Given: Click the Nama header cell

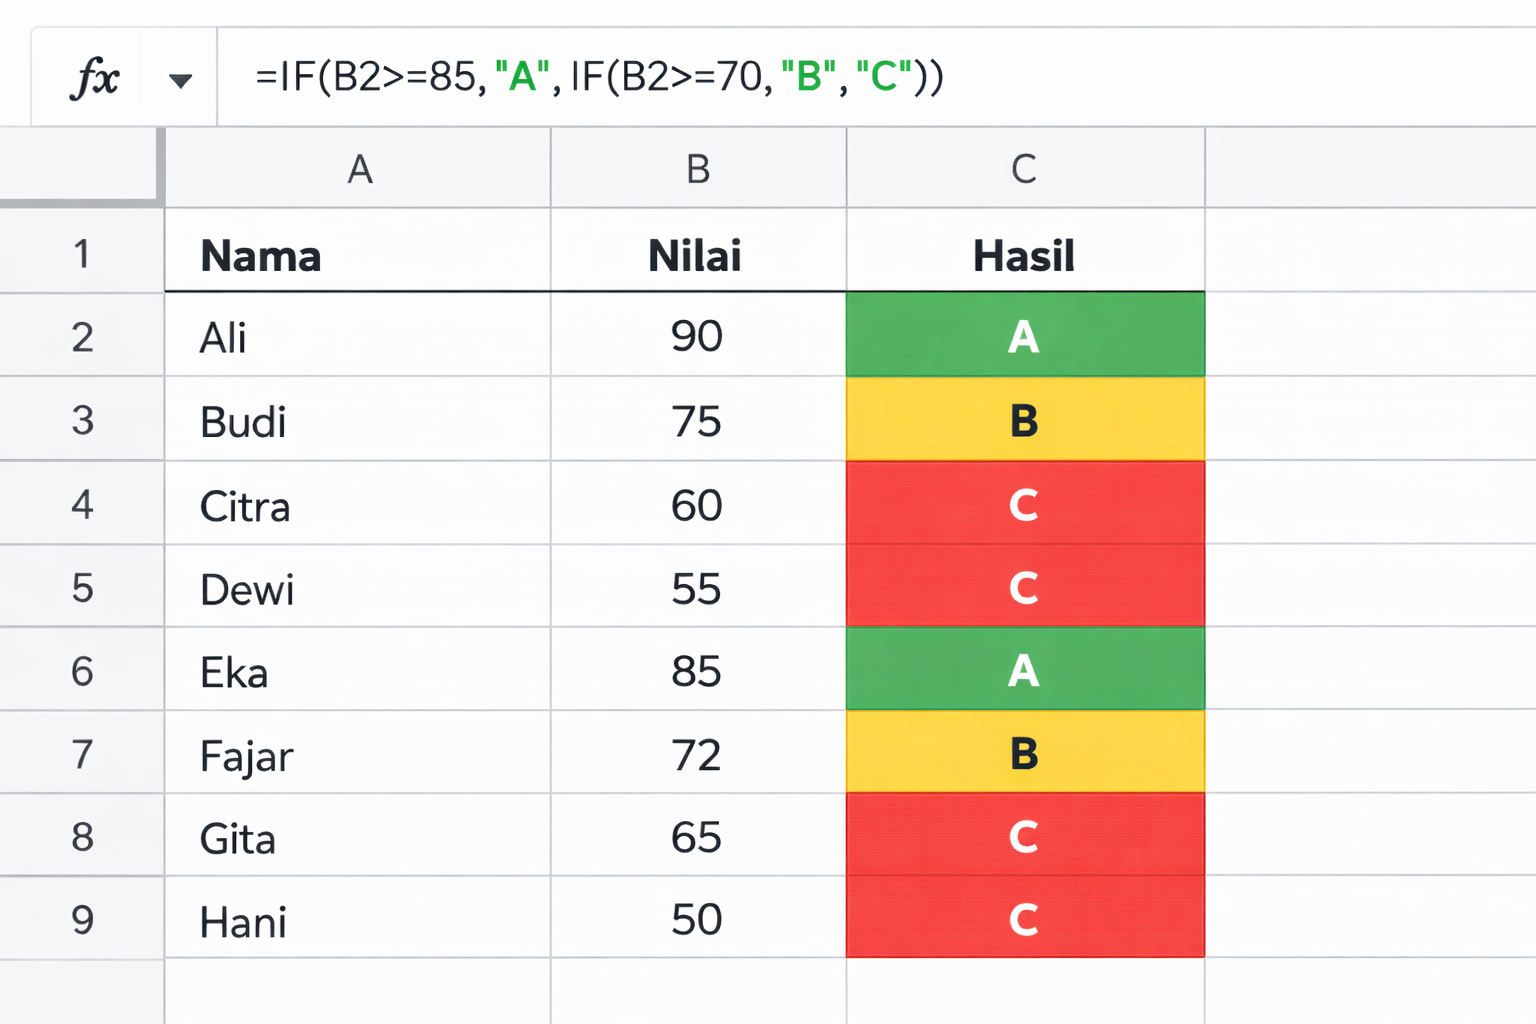Looking at the screenshot, I should click(x=357, y=255).
